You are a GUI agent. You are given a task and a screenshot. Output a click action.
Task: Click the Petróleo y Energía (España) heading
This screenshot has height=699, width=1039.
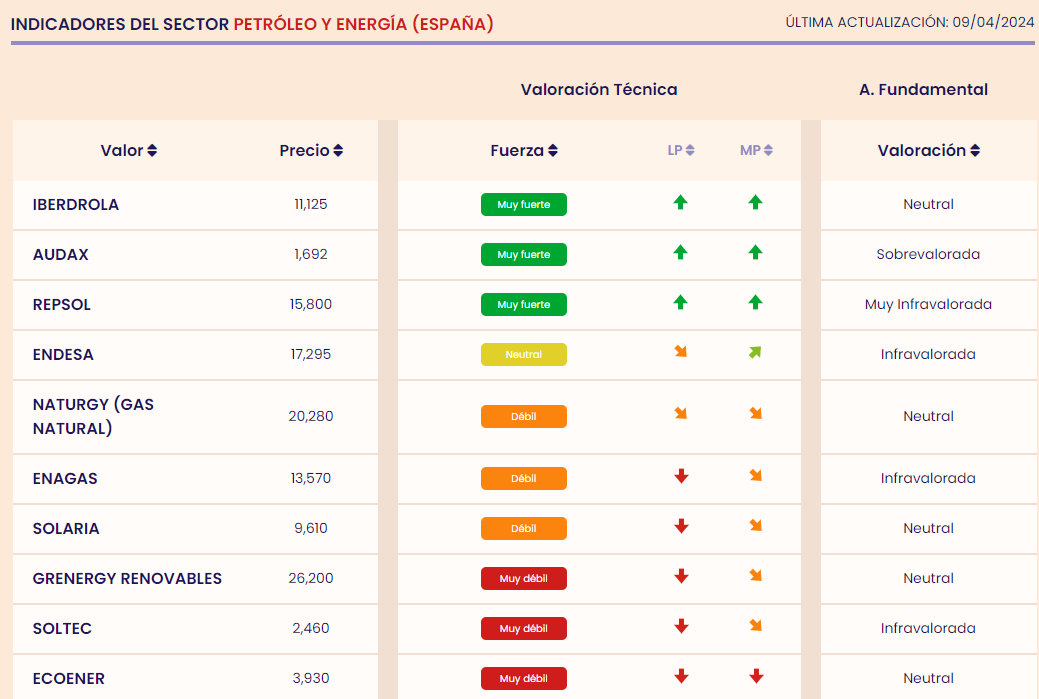363,23
